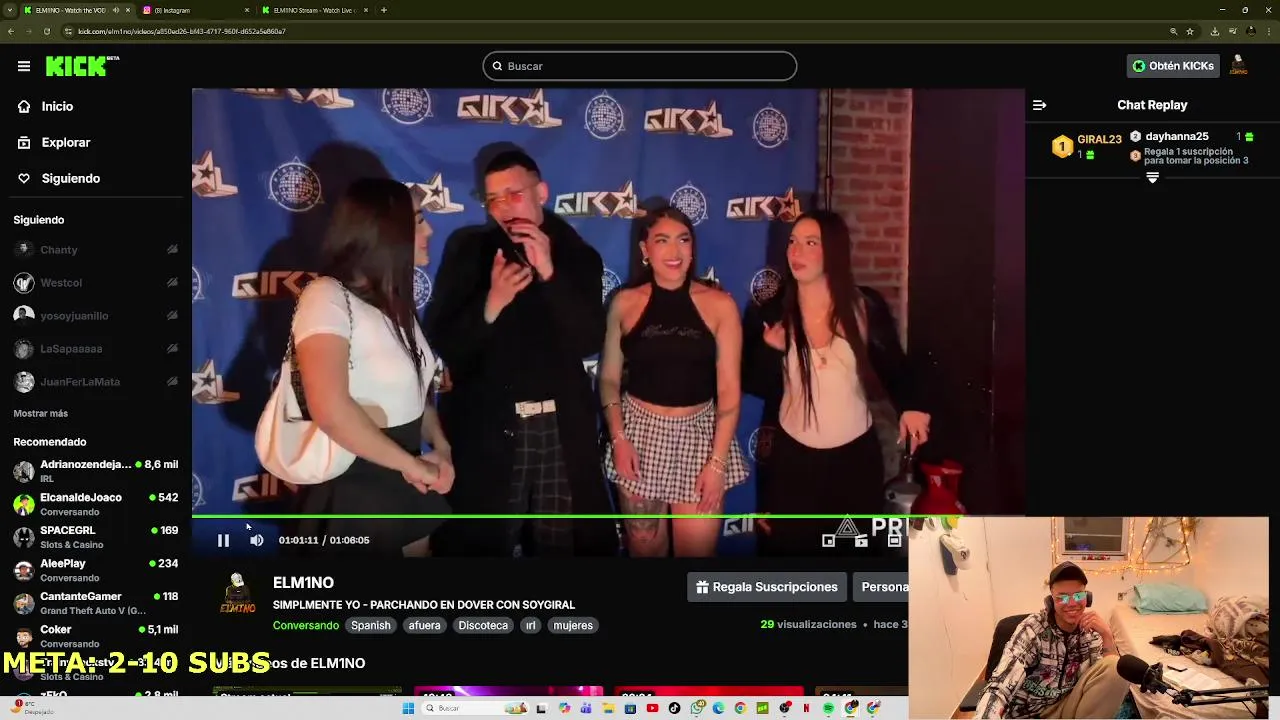The height and width of the screenshot is (720, 1280).
Task: Open JuanFerLaMata followed channel
Action: (96, 382)
